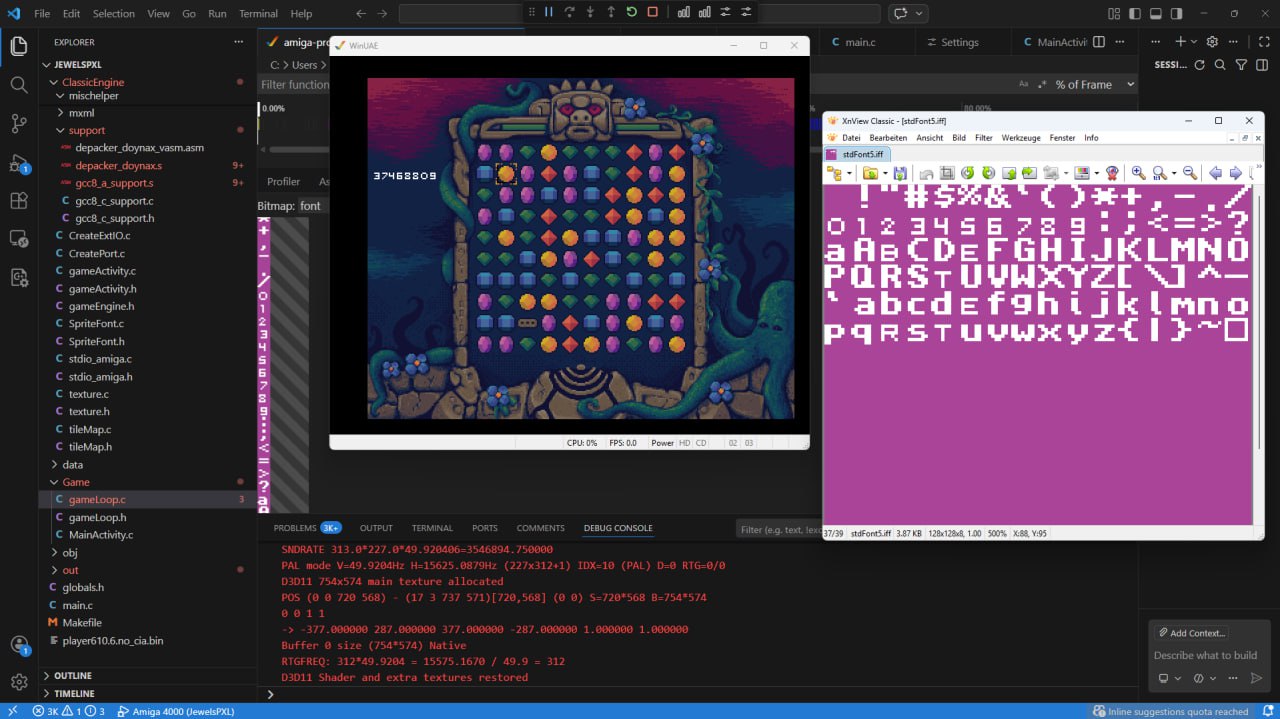
Task: Open the Run and Debug view
Action: pyautogui.click(x=19, y=163)
